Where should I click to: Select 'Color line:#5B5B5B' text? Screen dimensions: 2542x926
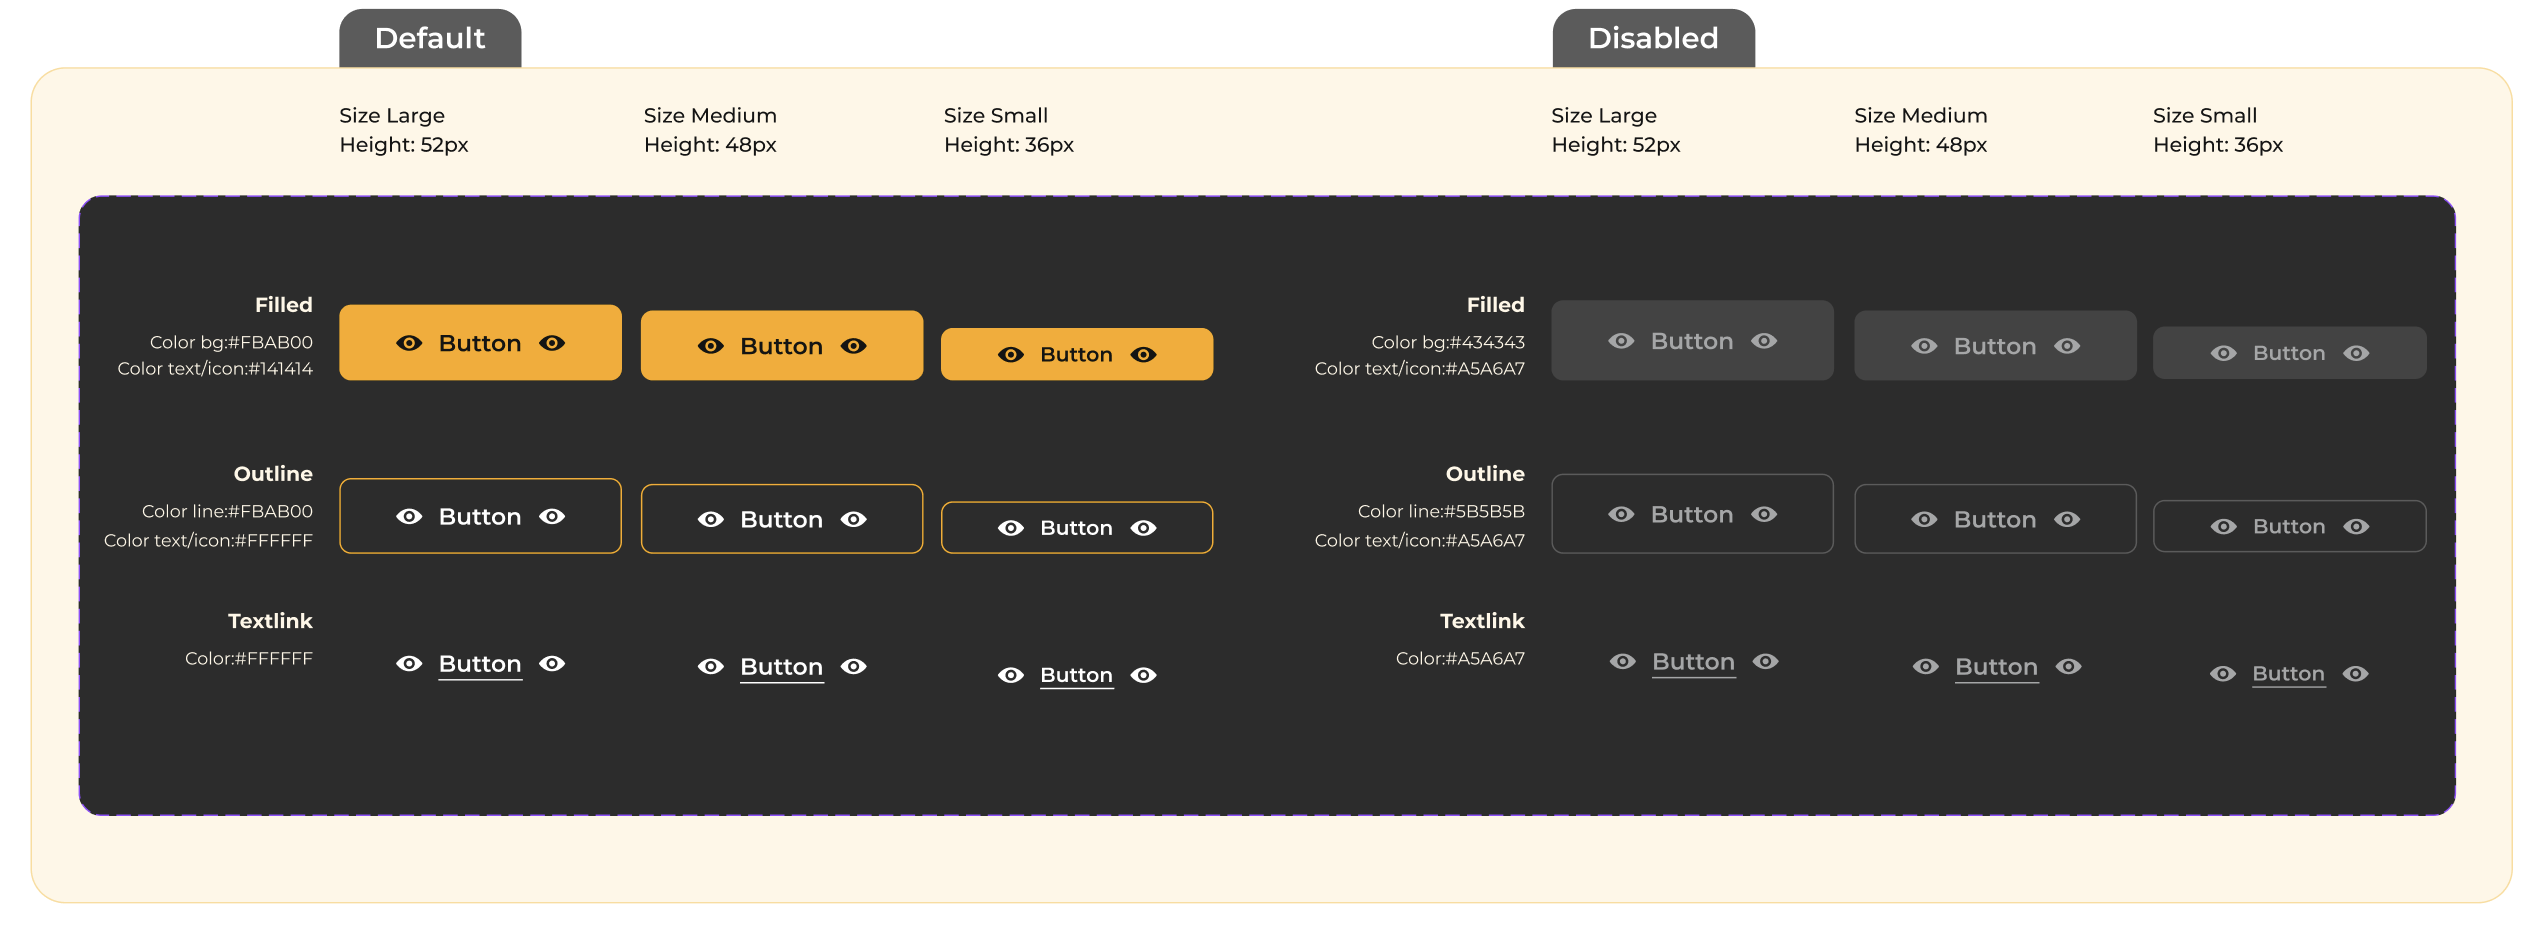(x=1441, y=511)
